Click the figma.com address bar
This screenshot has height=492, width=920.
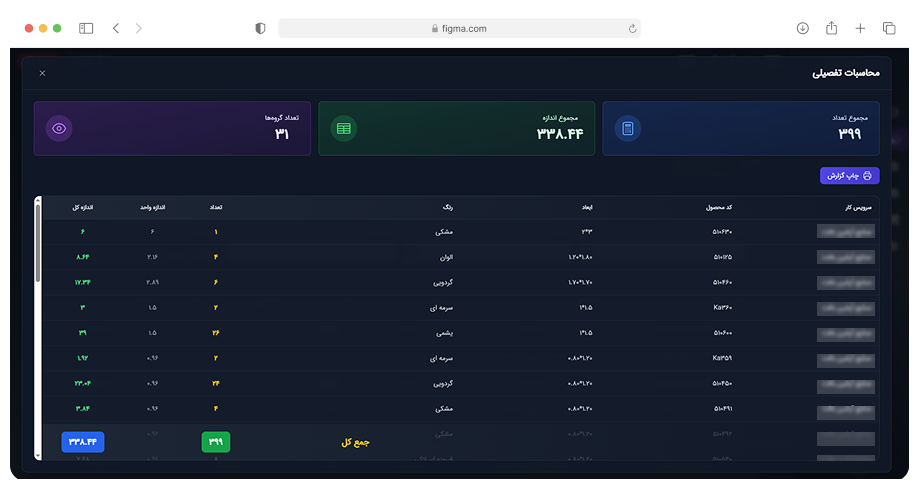(460, 29)
